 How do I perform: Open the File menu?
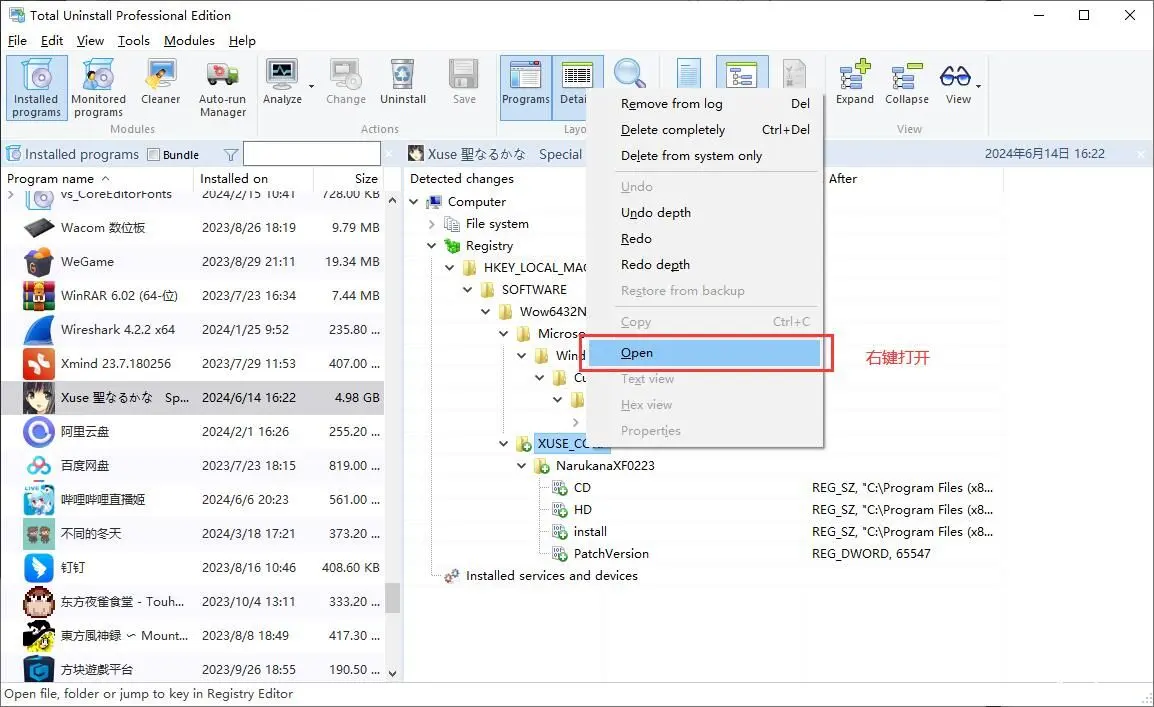point(17,40)
